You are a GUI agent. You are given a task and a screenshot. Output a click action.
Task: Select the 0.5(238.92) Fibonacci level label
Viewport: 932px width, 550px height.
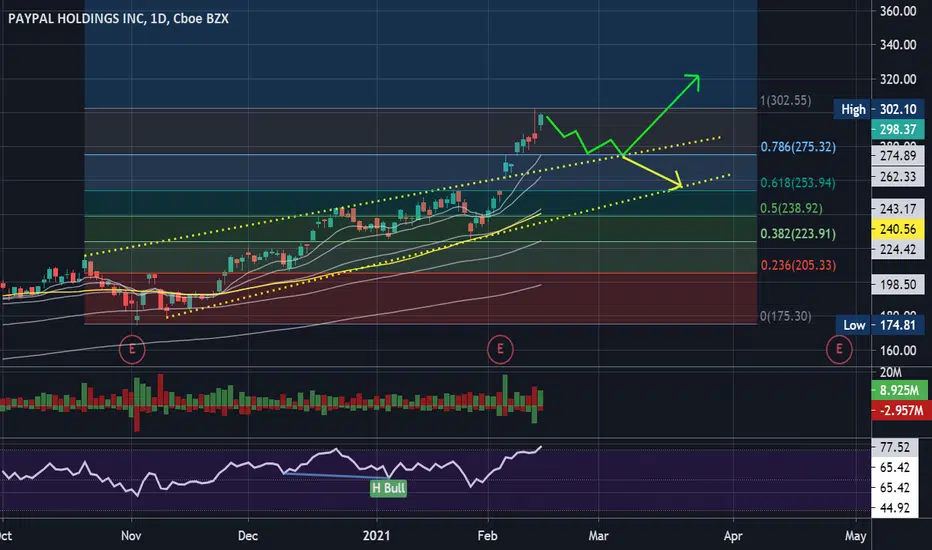pos(792,208)
